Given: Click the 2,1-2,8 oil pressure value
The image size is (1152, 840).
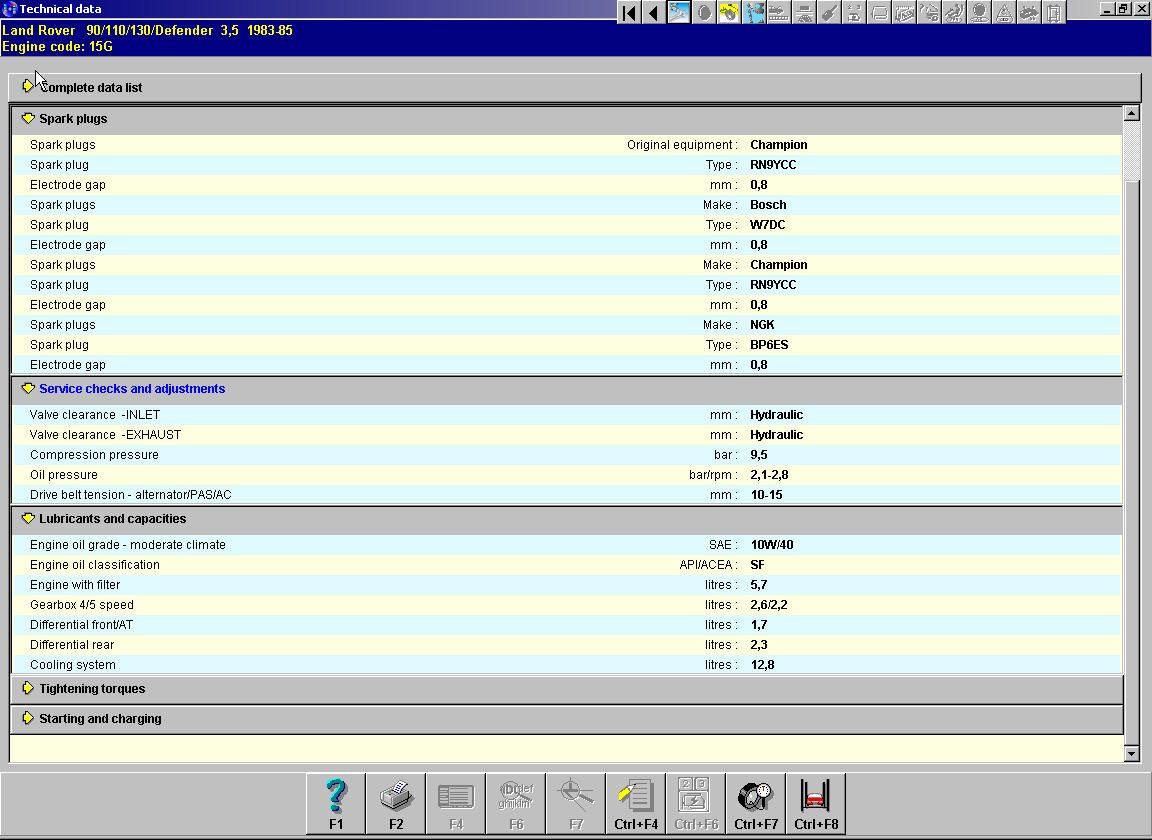Looking at the screenshot, I should tap(769, 475).
